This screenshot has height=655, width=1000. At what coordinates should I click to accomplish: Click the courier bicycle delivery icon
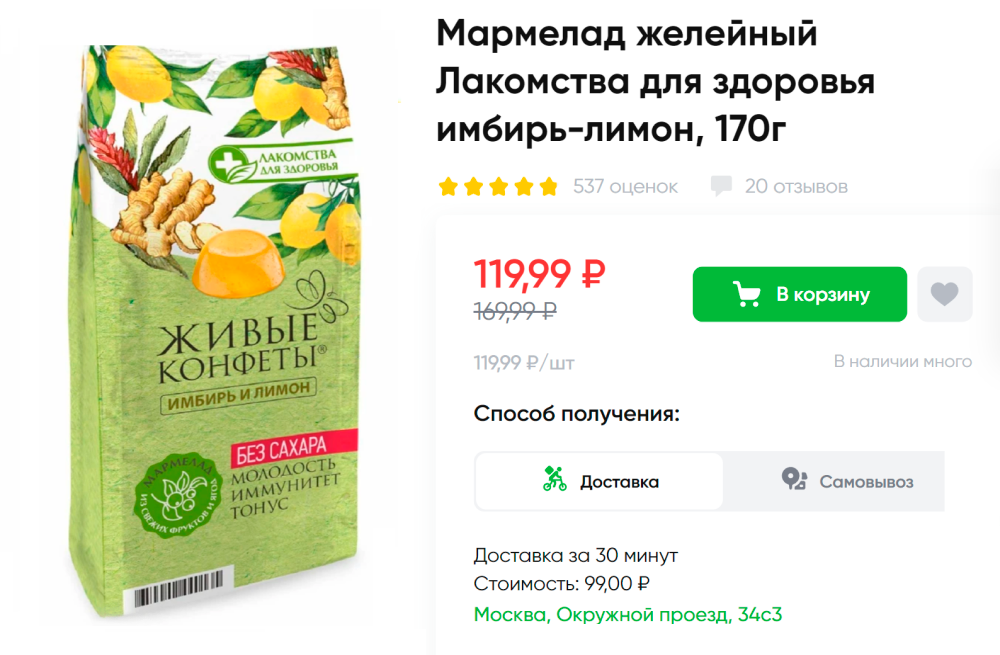[555, 479]
